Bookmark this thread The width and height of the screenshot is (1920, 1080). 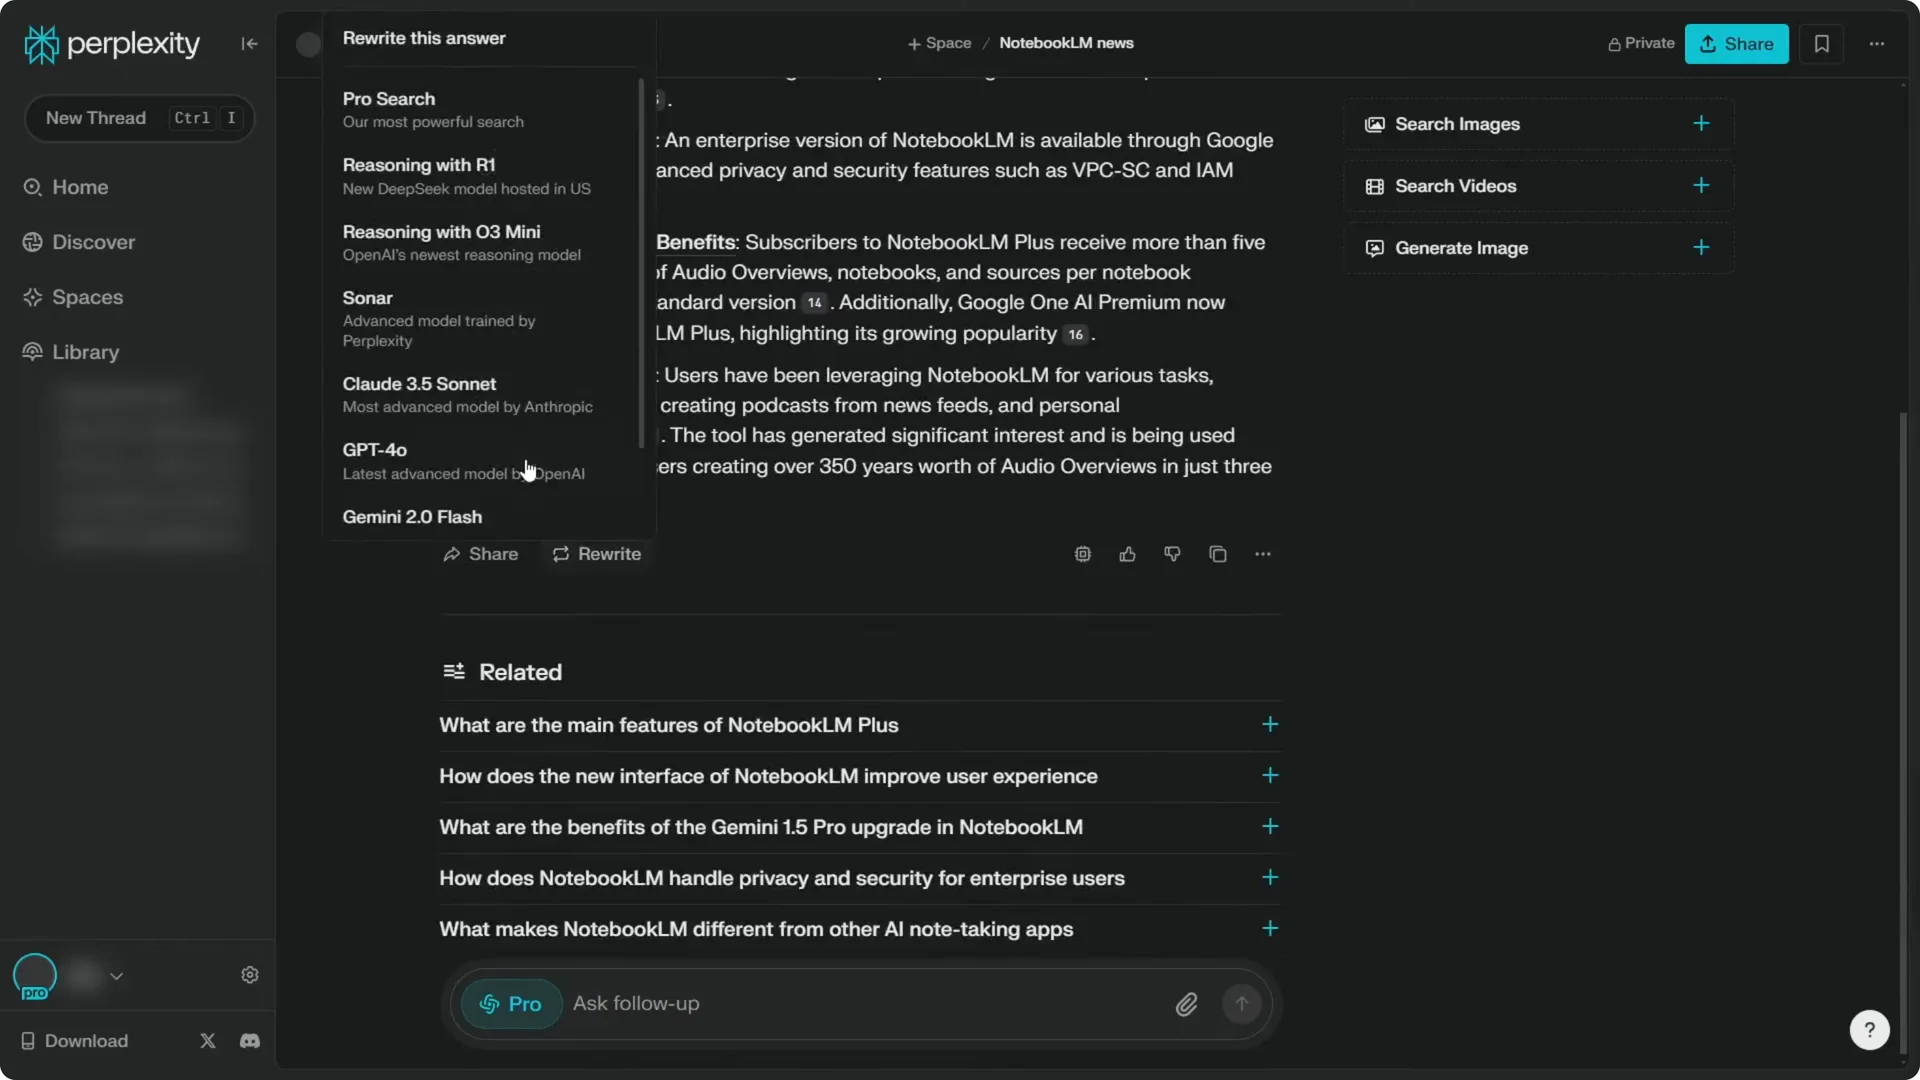1821,44
